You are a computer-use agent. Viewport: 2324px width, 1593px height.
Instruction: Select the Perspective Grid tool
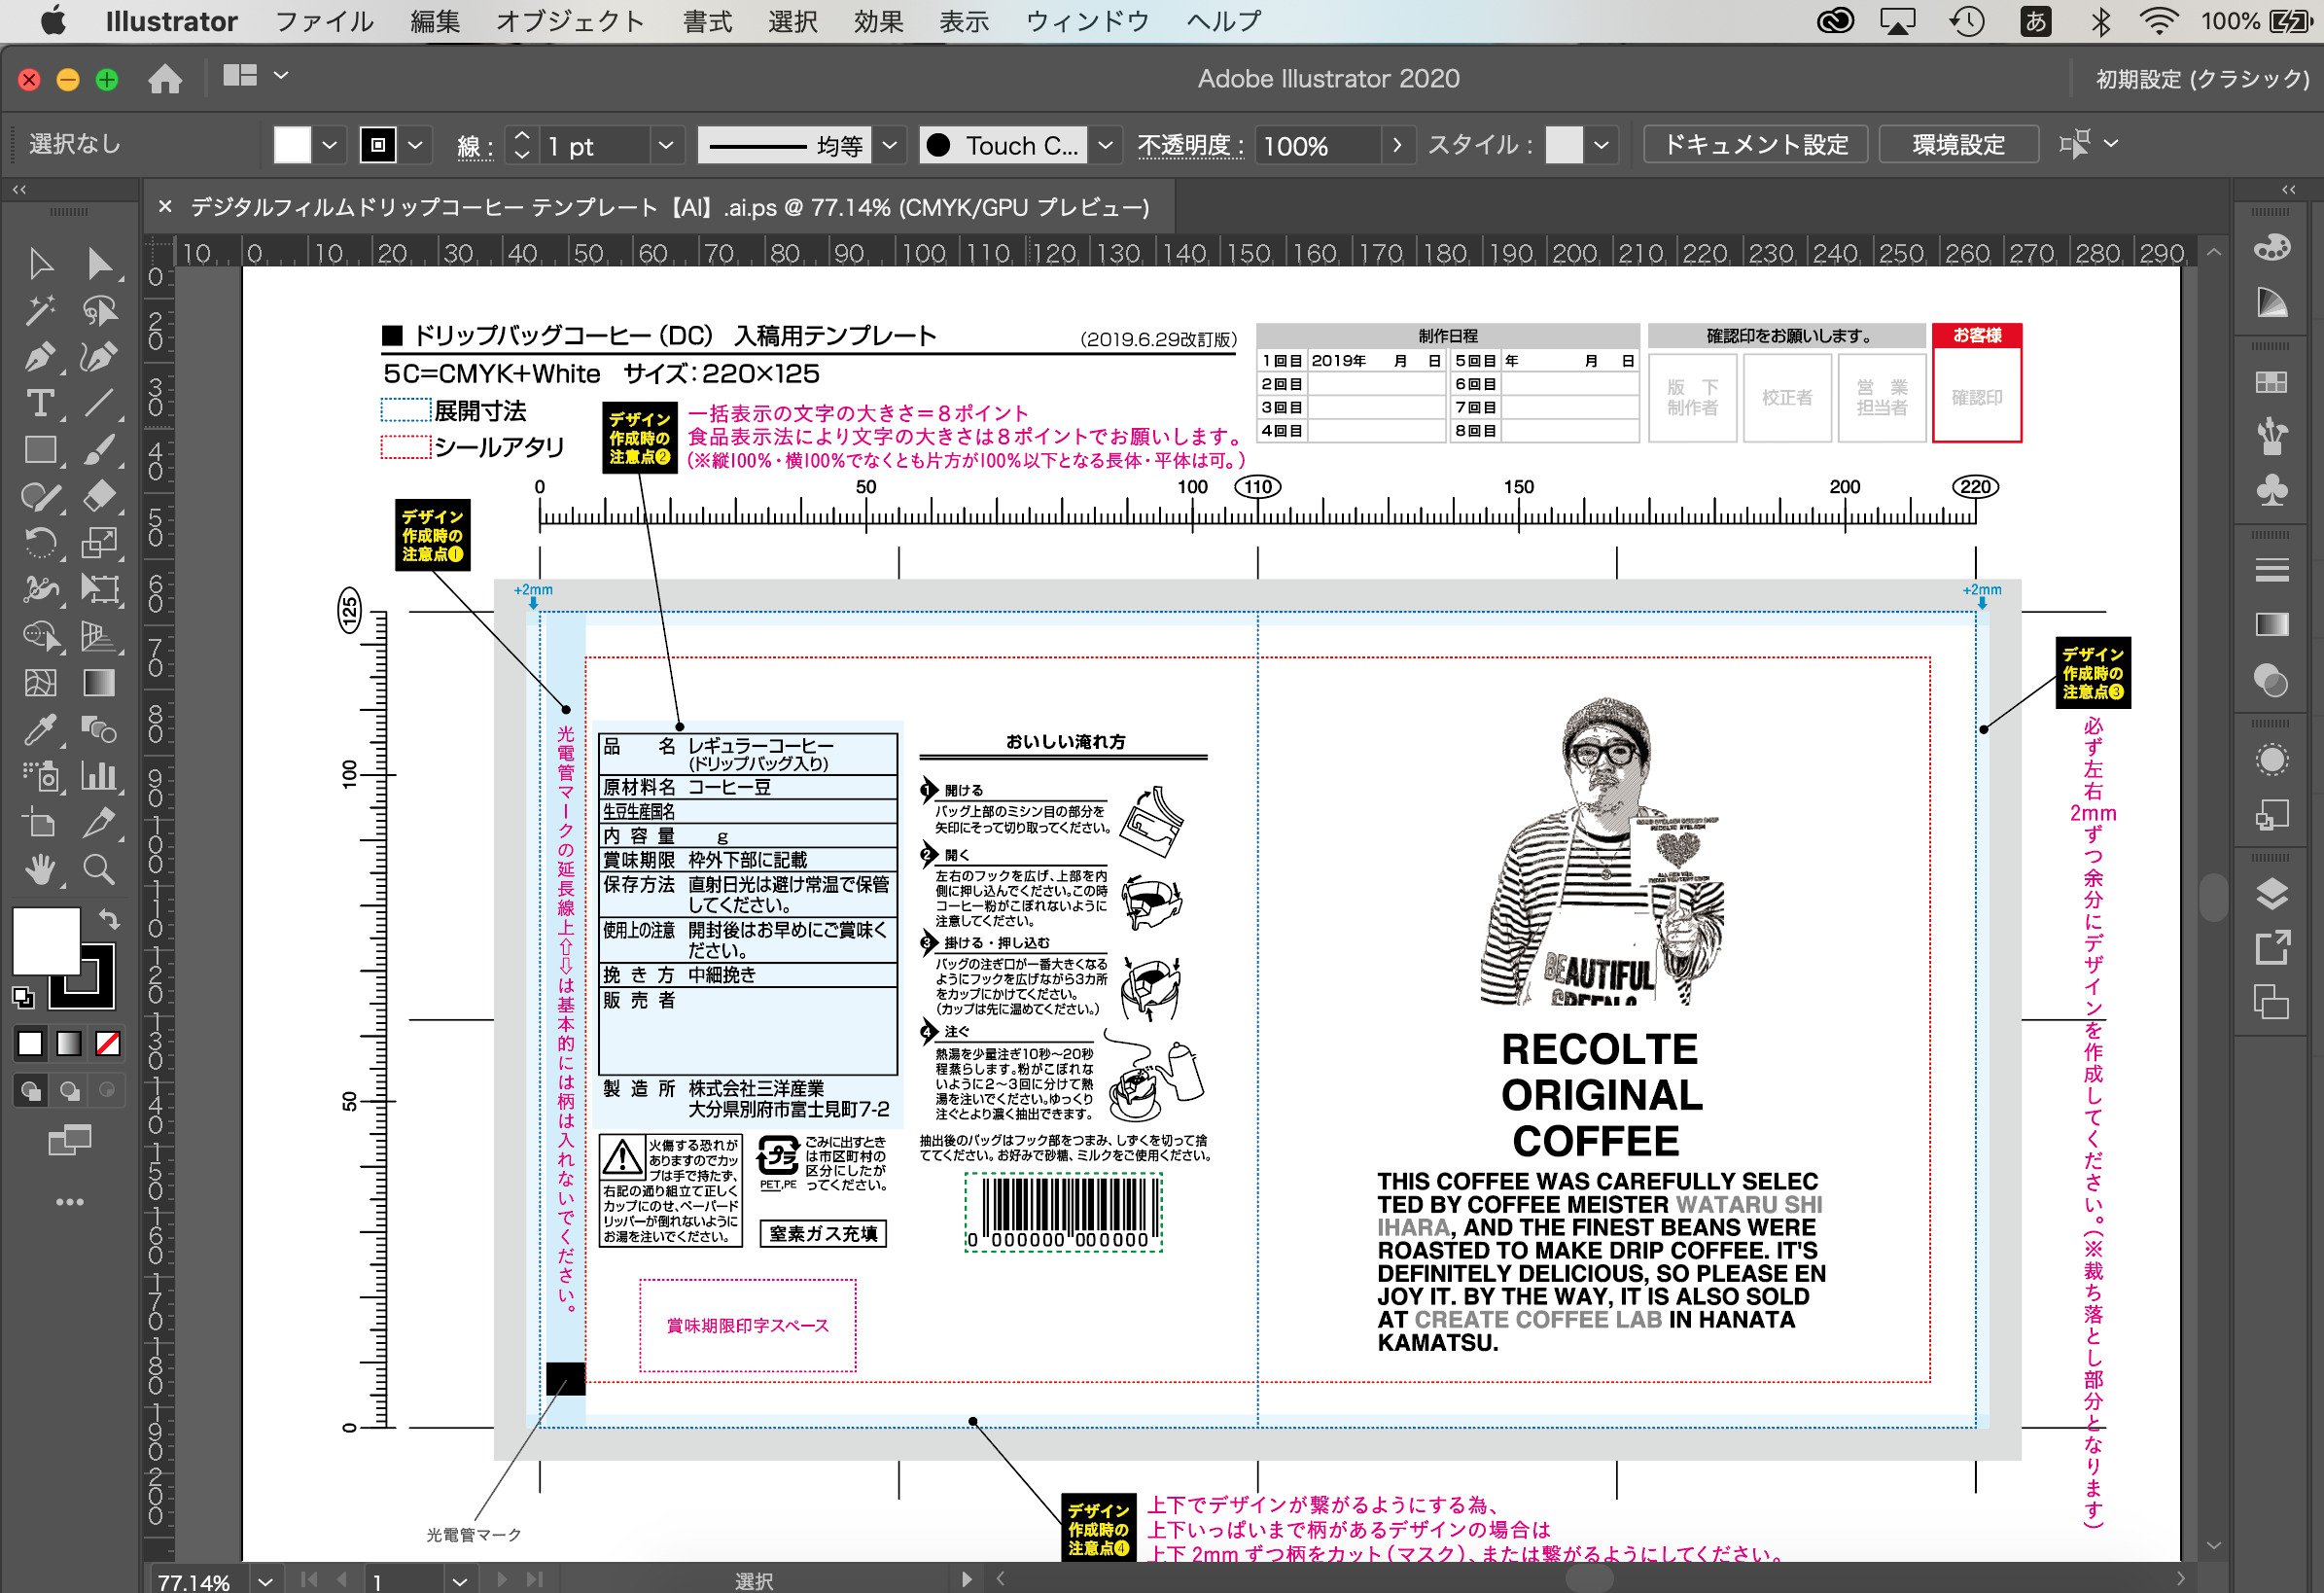tap(99, 636)
